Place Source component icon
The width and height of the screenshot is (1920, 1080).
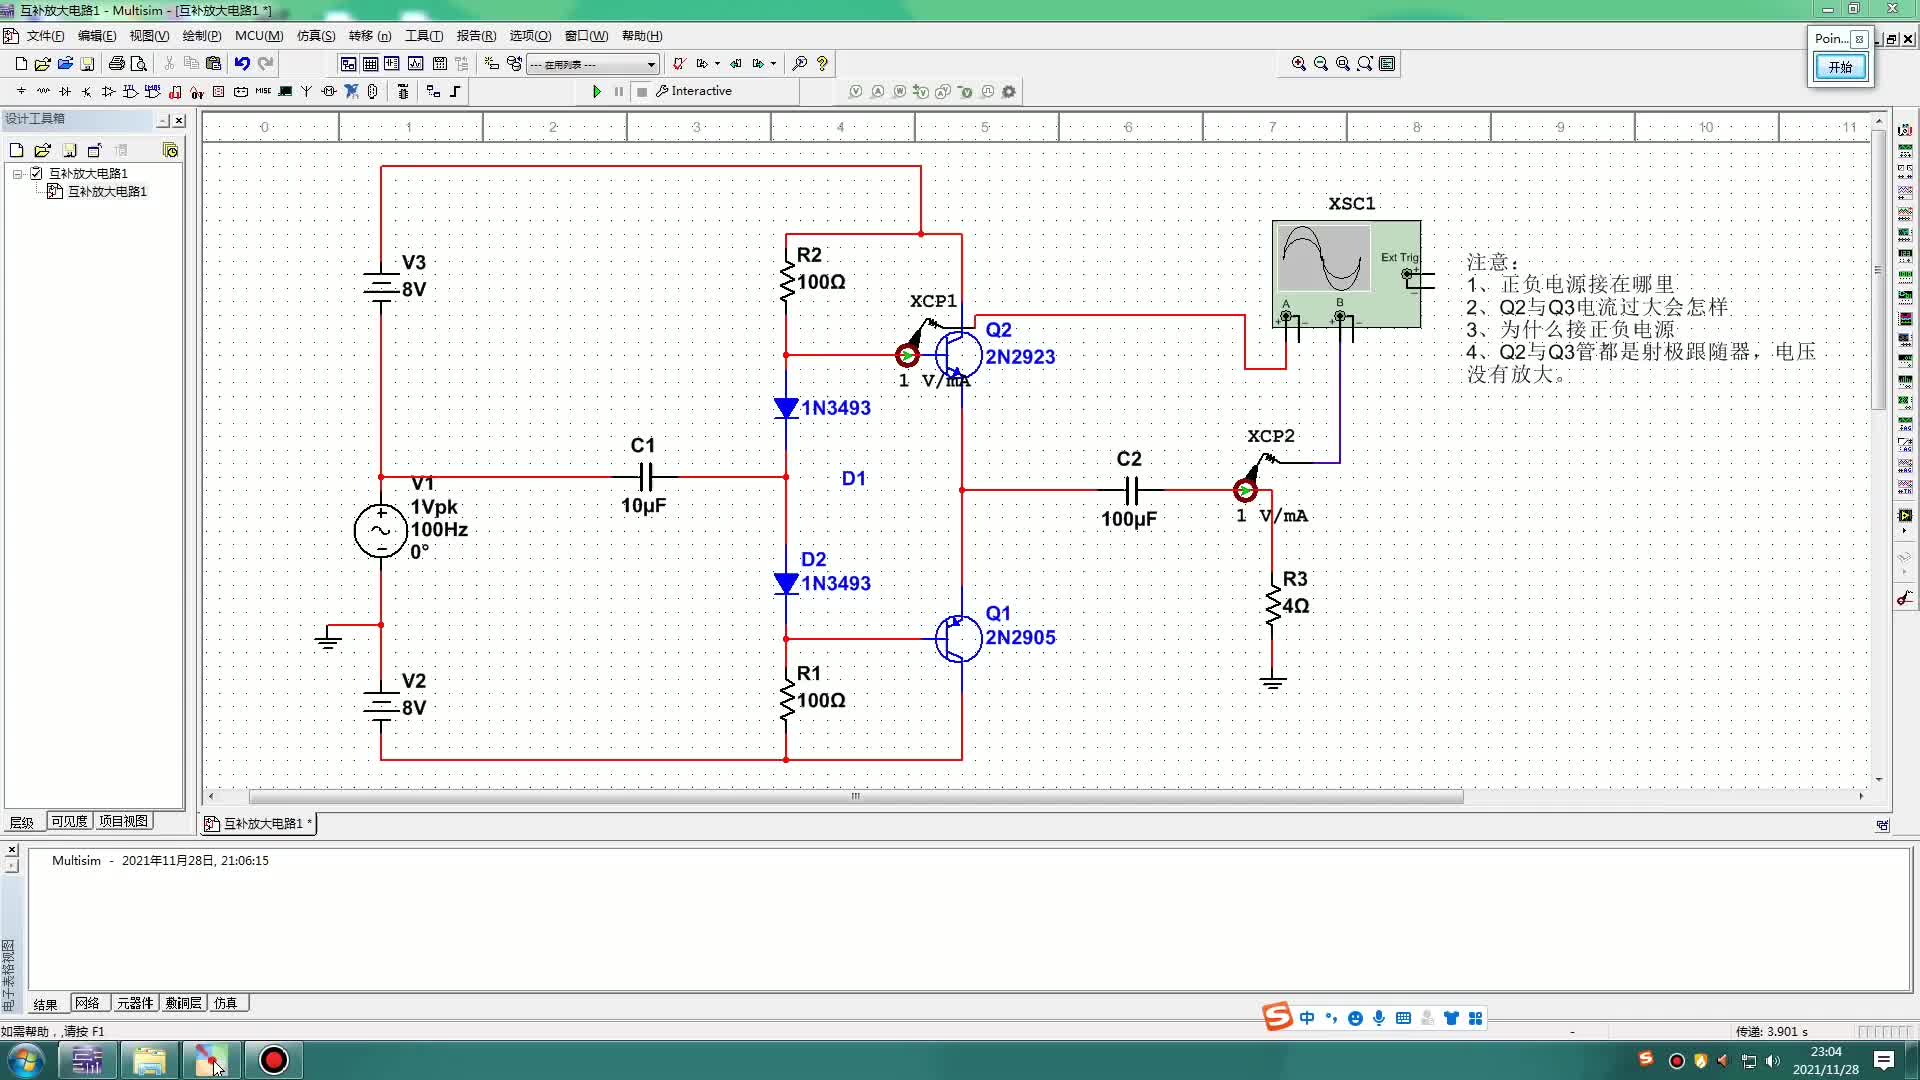(21, 91)
